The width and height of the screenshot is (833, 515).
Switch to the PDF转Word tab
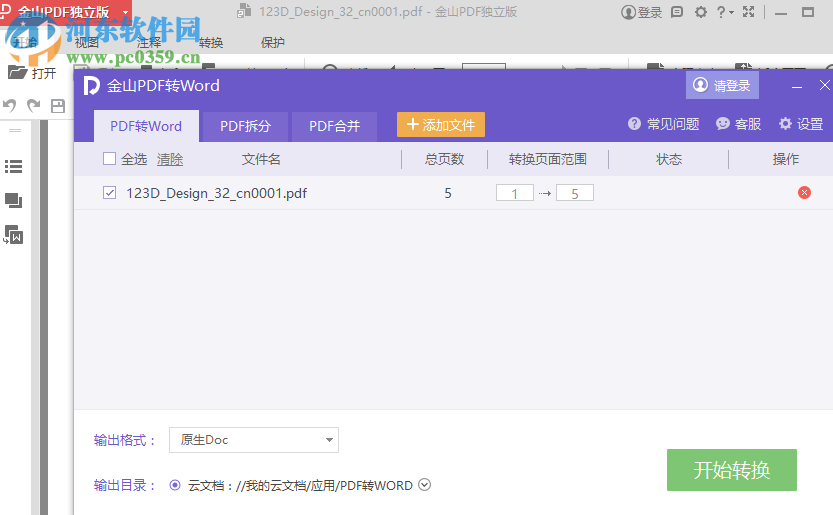coord(146,126)
